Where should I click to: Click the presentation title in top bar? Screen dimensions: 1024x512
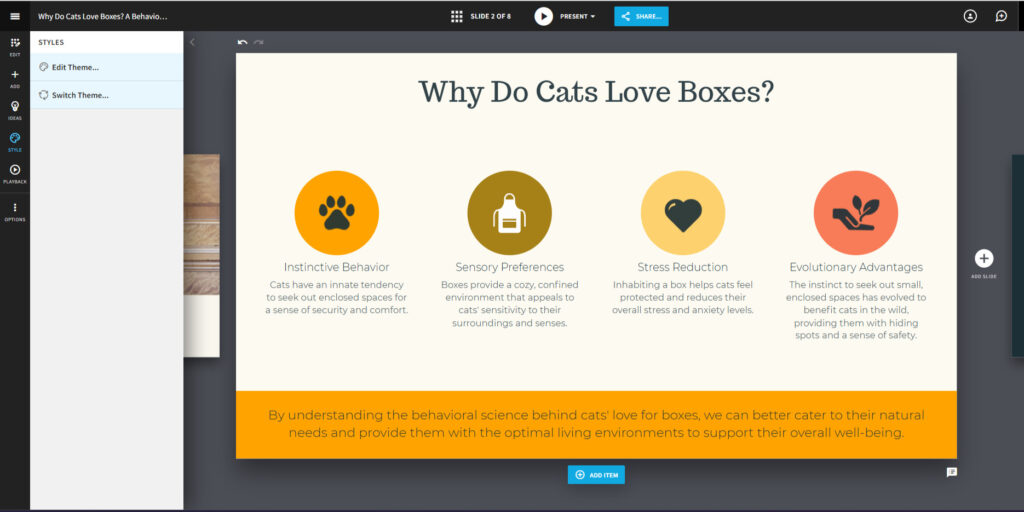[103, 16]
